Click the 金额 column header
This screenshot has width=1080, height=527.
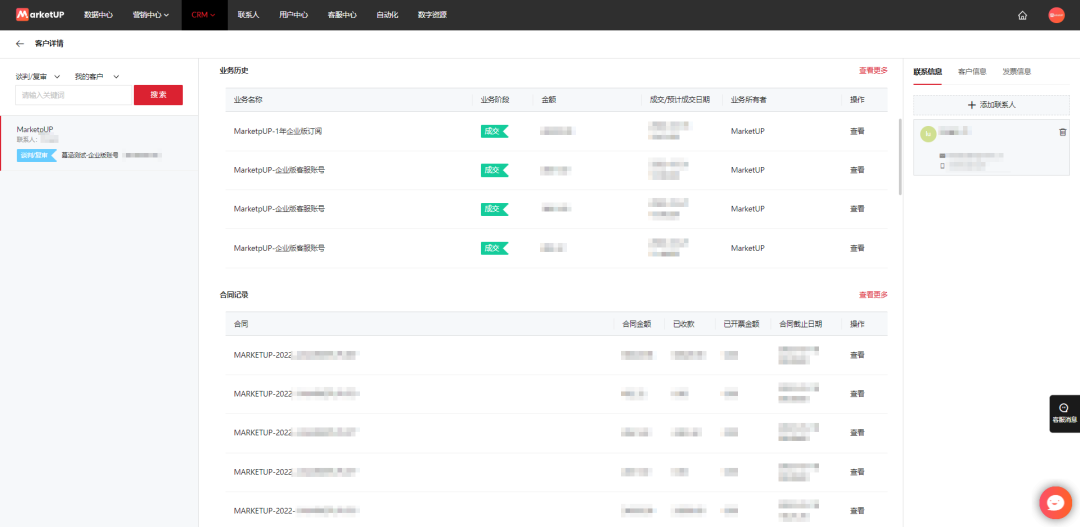(x=549, y=100)
